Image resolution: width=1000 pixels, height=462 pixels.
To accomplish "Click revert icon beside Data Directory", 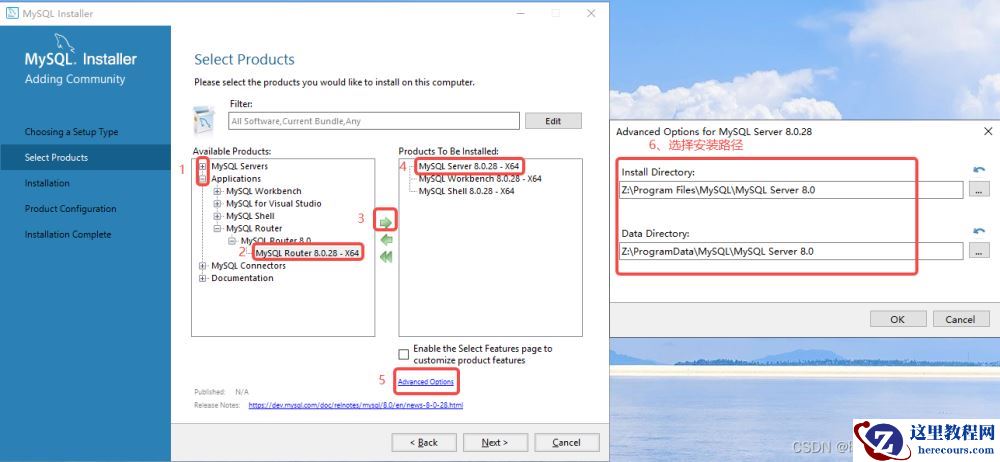I will [x=979, y=231].
